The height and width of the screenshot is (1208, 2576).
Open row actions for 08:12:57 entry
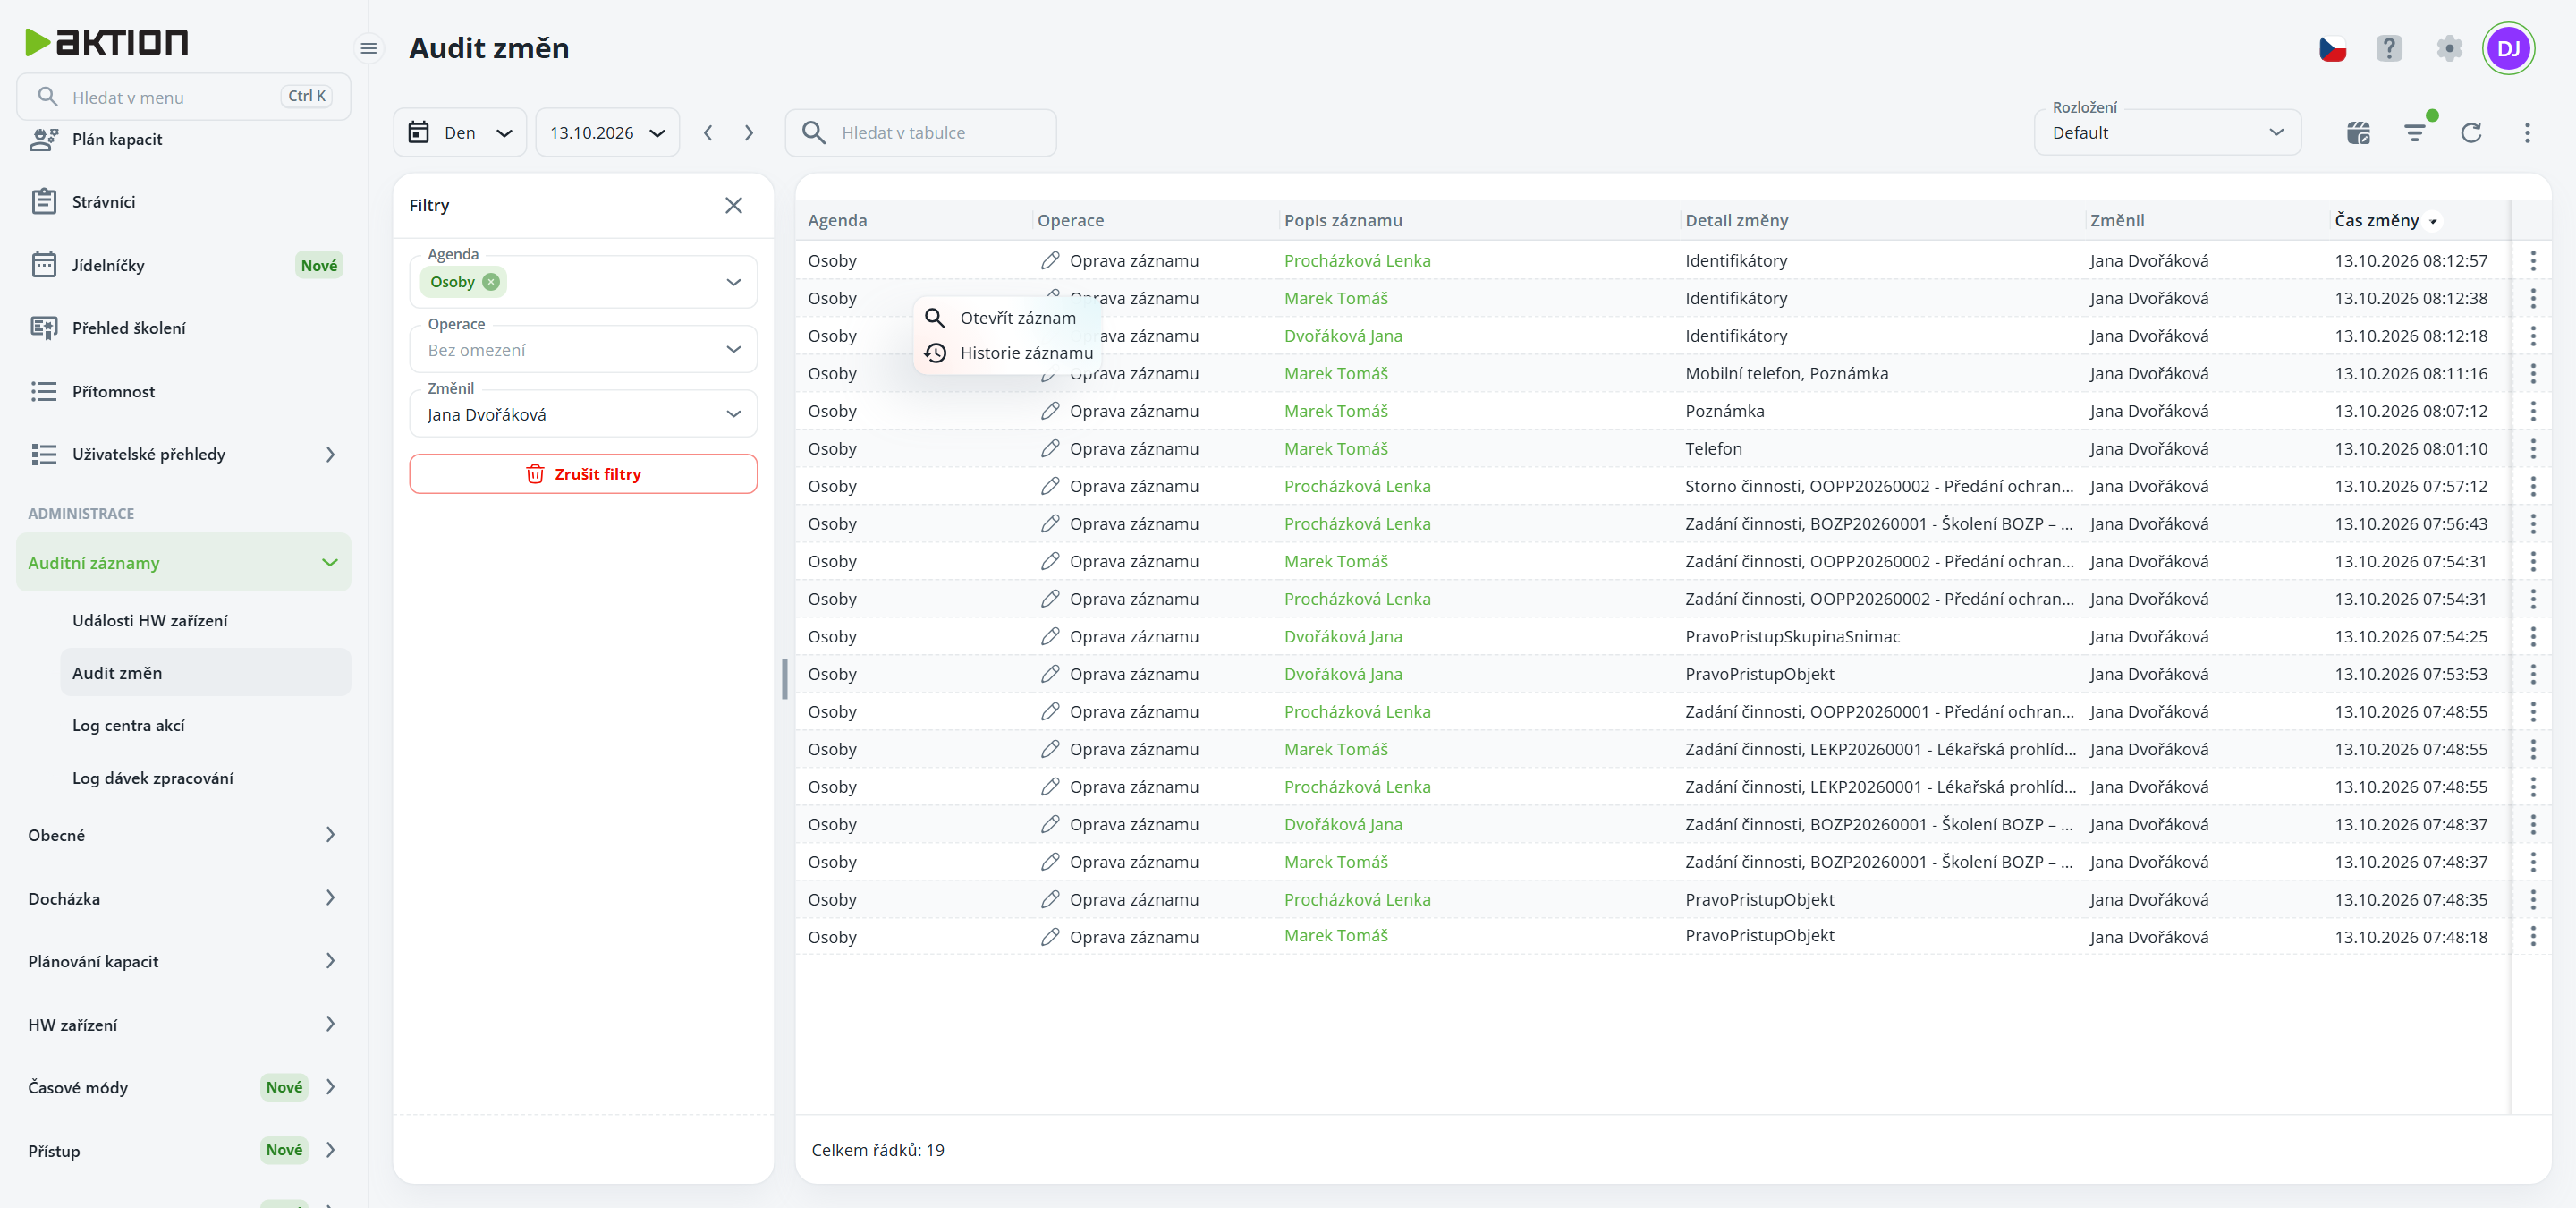[x=2532, y=261]
